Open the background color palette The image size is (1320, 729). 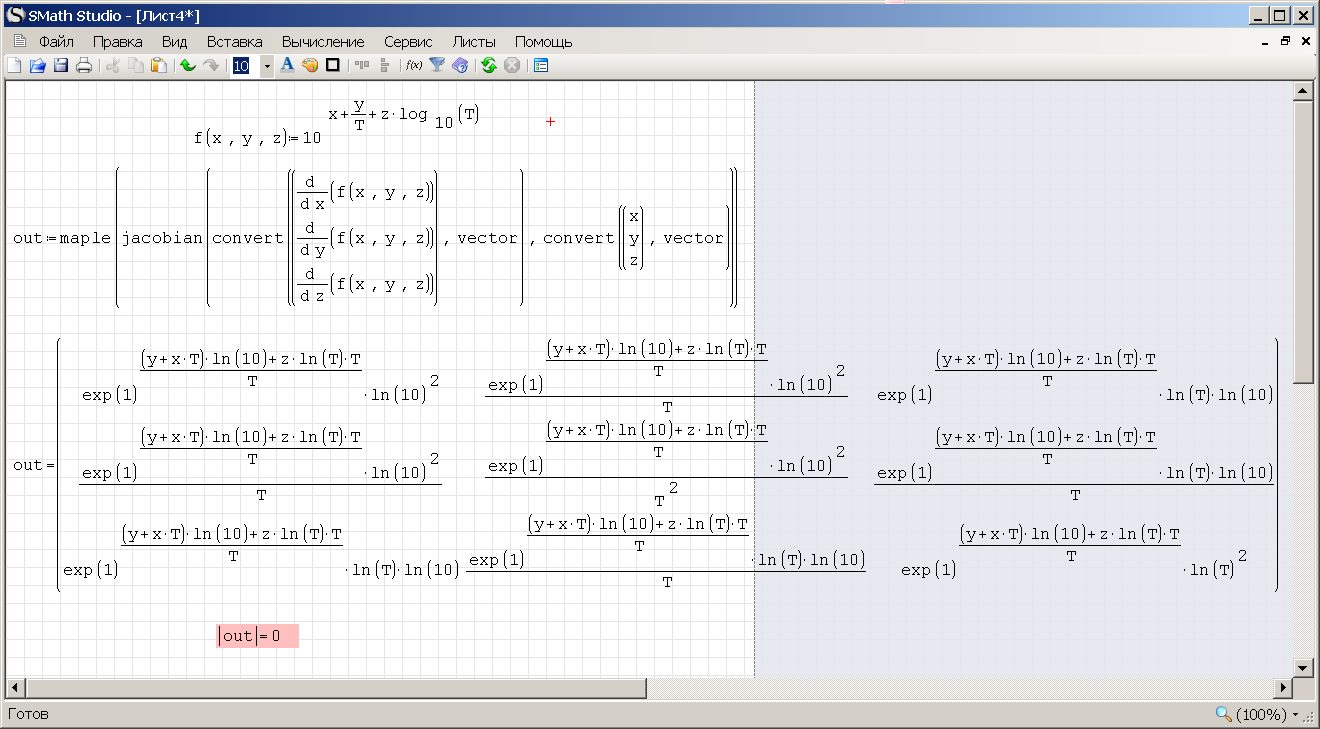pyautogui.click(x=310, y=66)
